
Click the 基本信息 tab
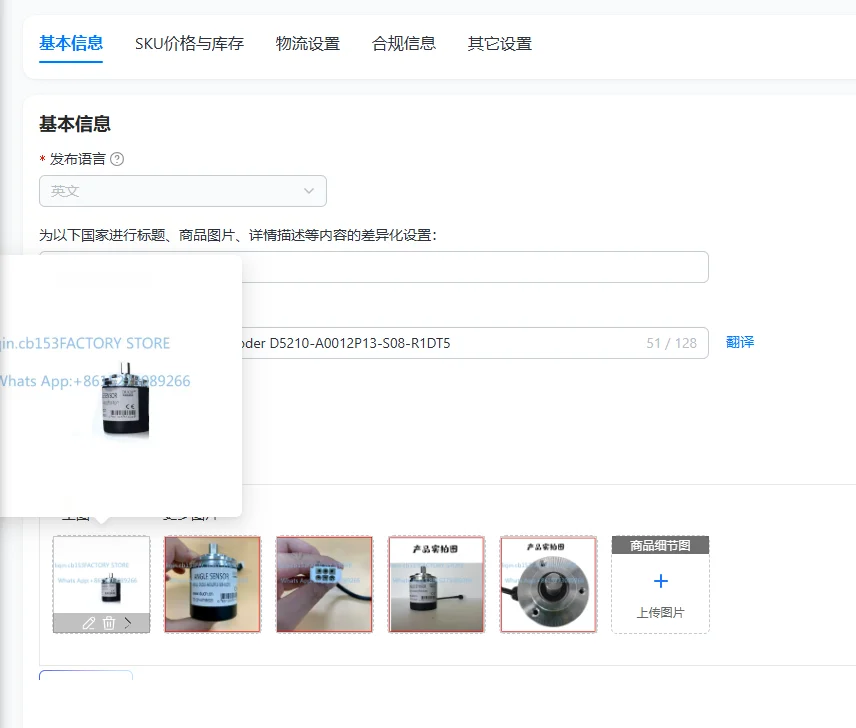point(71,44)
